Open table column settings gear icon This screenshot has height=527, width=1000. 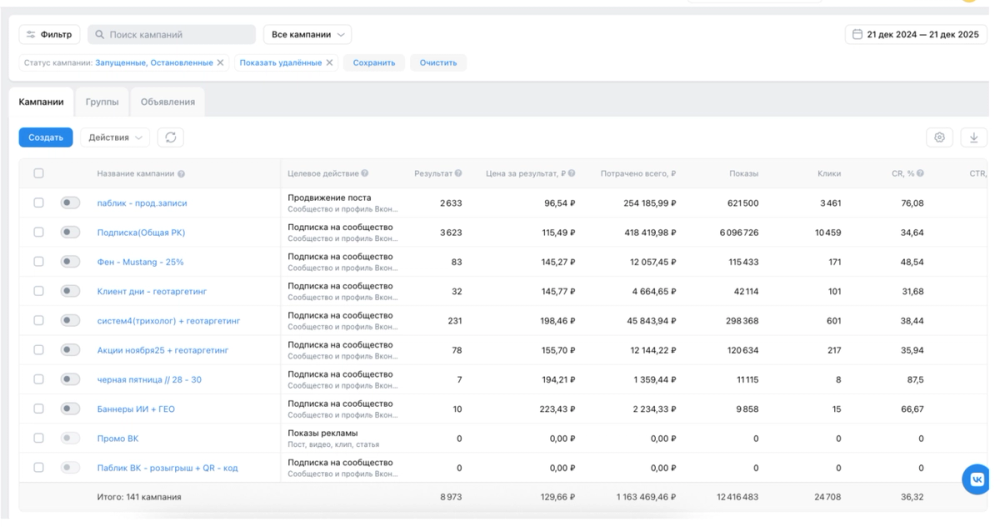939,137
